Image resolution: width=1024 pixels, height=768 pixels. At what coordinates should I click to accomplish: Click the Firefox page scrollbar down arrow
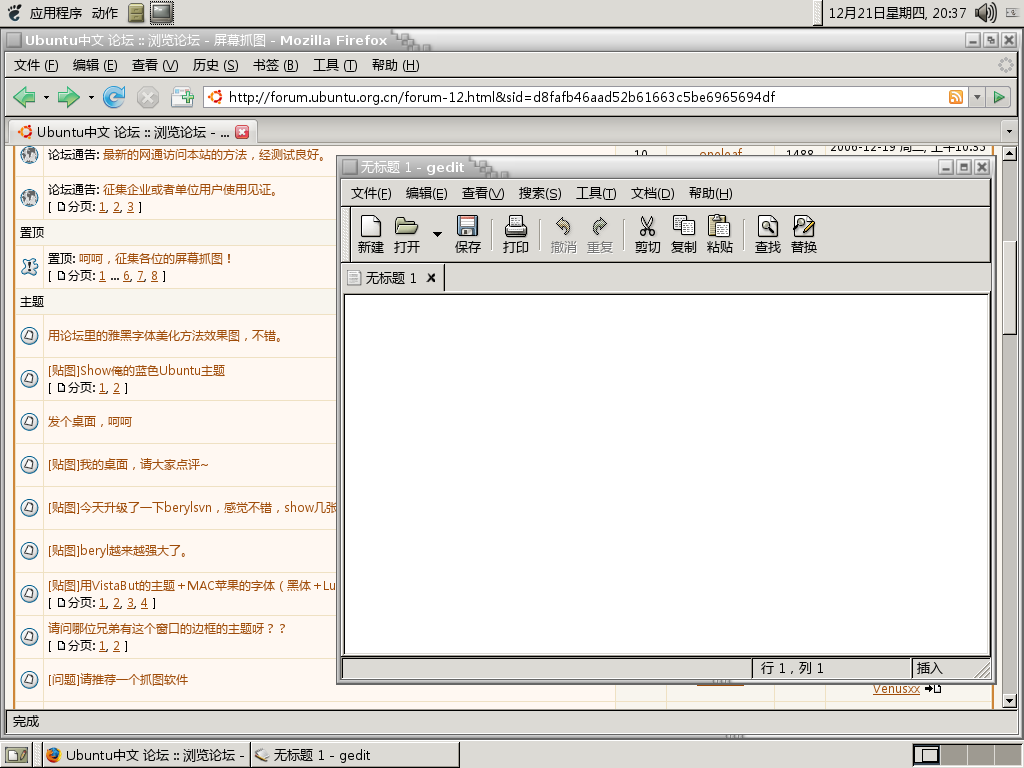click(1009, 701)
